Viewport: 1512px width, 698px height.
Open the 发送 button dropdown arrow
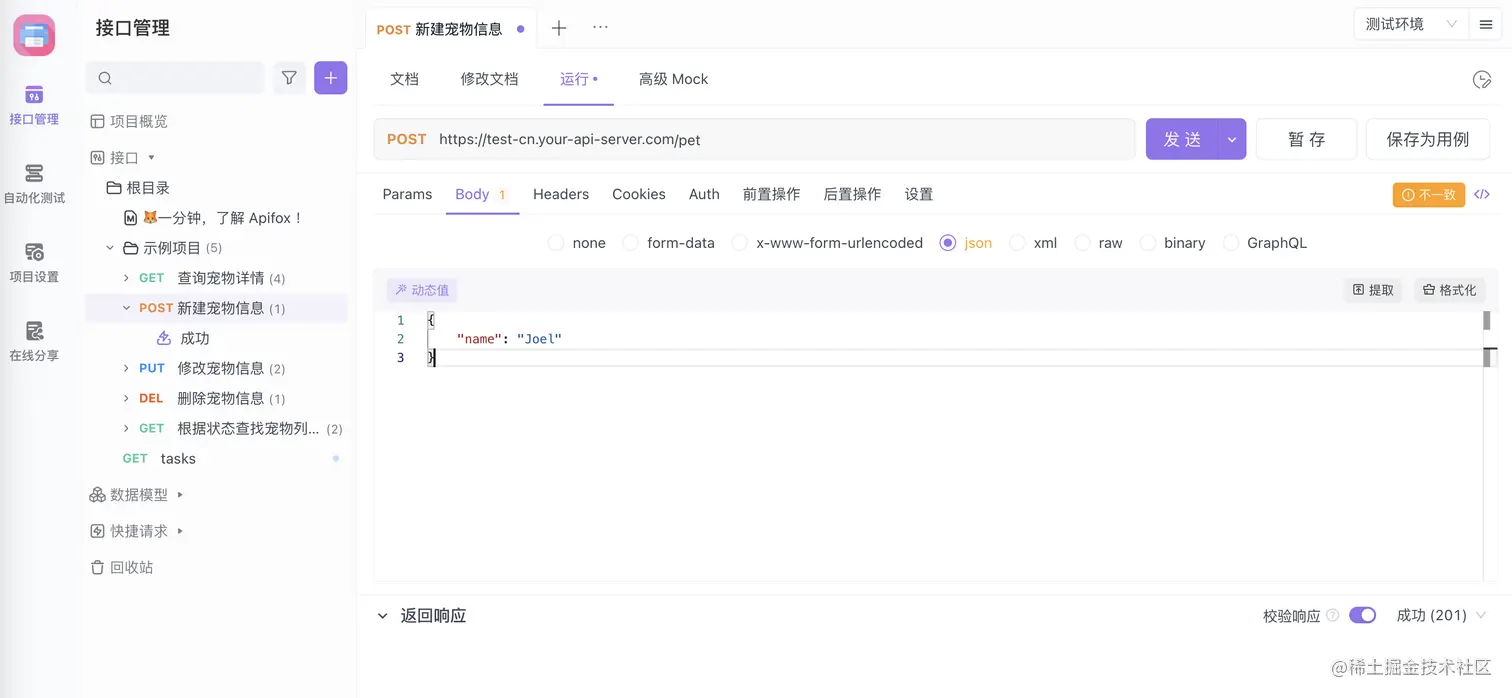coord(1231,139)
